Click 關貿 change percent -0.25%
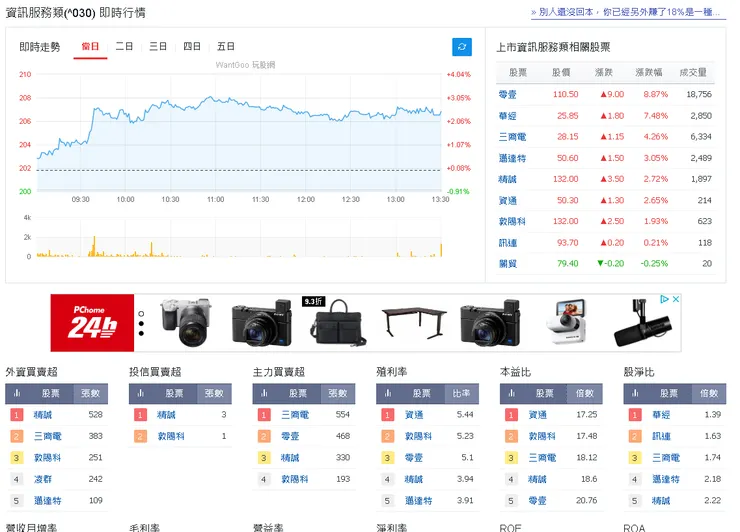The width and height of the screenshot is (740, 532). pyautogui.click(x=654, y=263)
